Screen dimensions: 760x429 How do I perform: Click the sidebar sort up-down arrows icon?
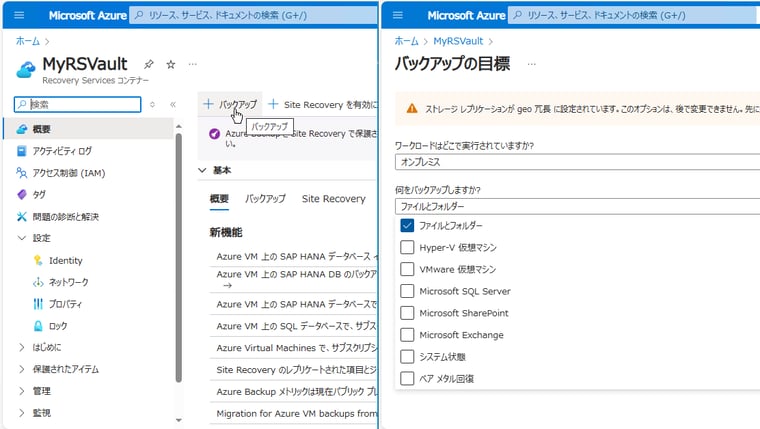[x=152, y=104]
